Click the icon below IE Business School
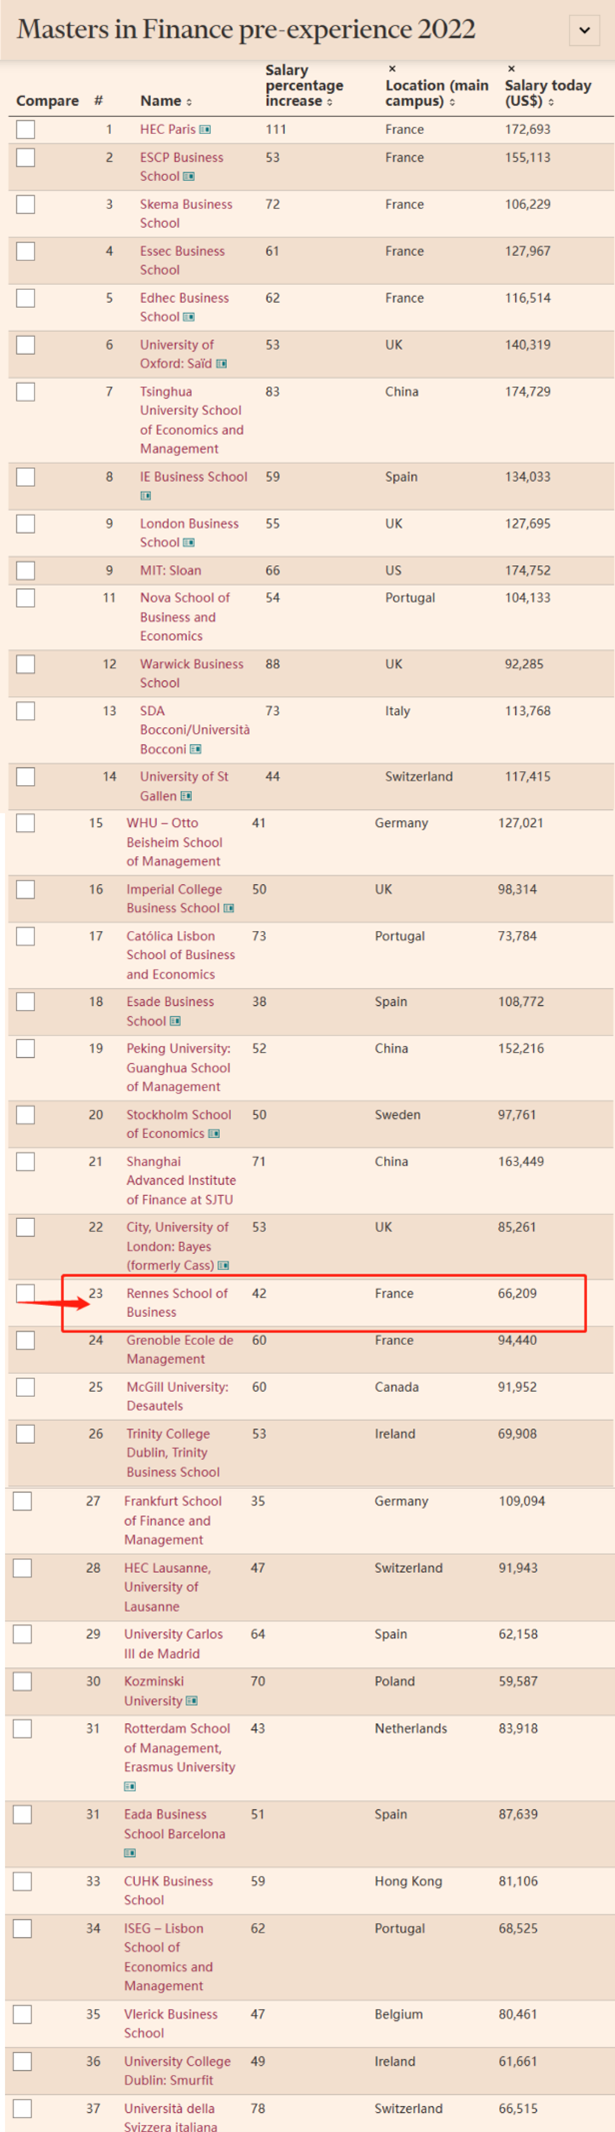This screenshot has height=2132, width=615. [146, 496]
